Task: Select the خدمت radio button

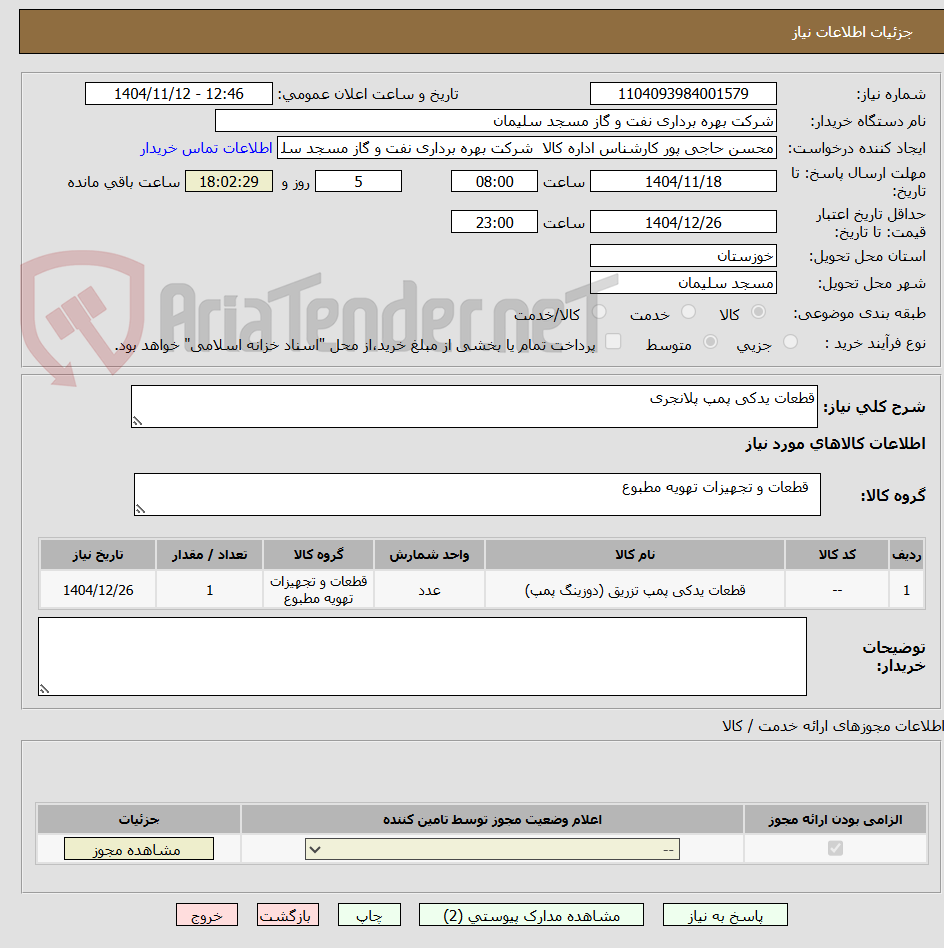Action: click(x=688, y=312)
